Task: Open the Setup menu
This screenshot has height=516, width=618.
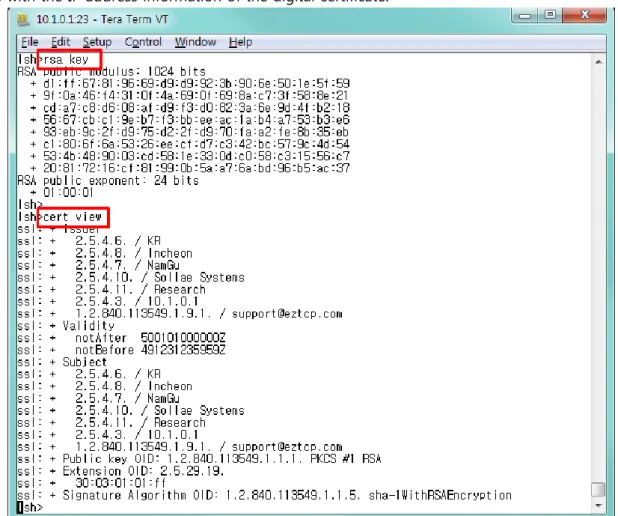Action: pyautogui.click(x=97, y=42)
